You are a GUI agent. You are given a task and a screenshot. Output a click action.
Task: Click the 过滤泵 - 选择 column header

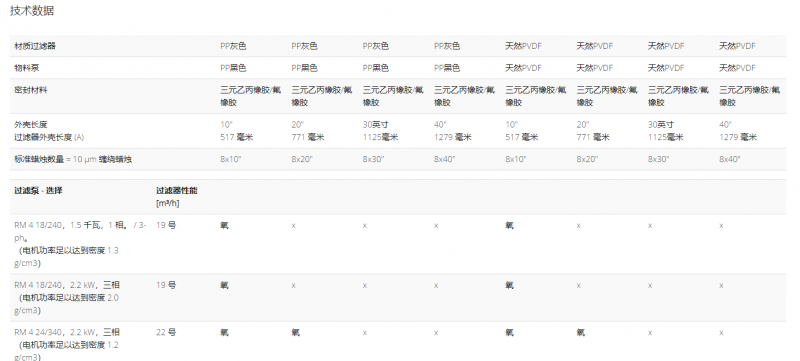pos(38,191)
